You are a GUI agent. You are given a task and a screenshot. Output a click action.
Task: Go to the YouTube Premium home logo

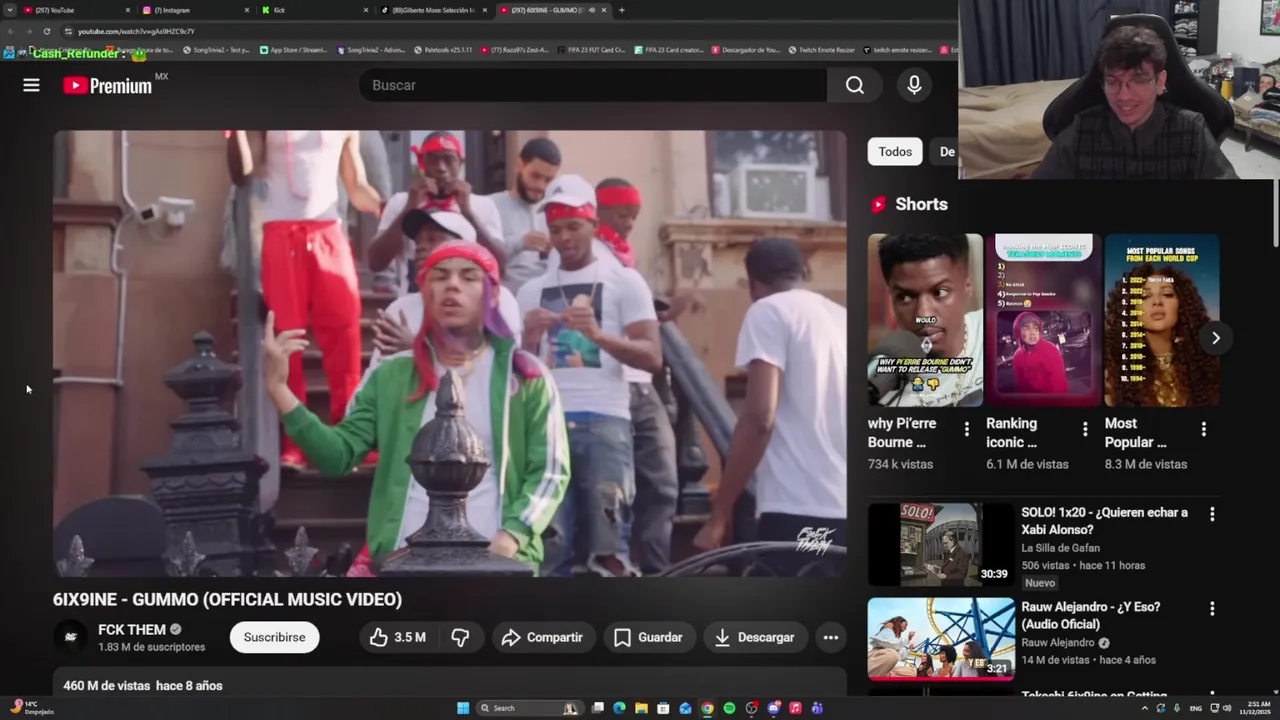pyautogui.click(x=108, y=86)
